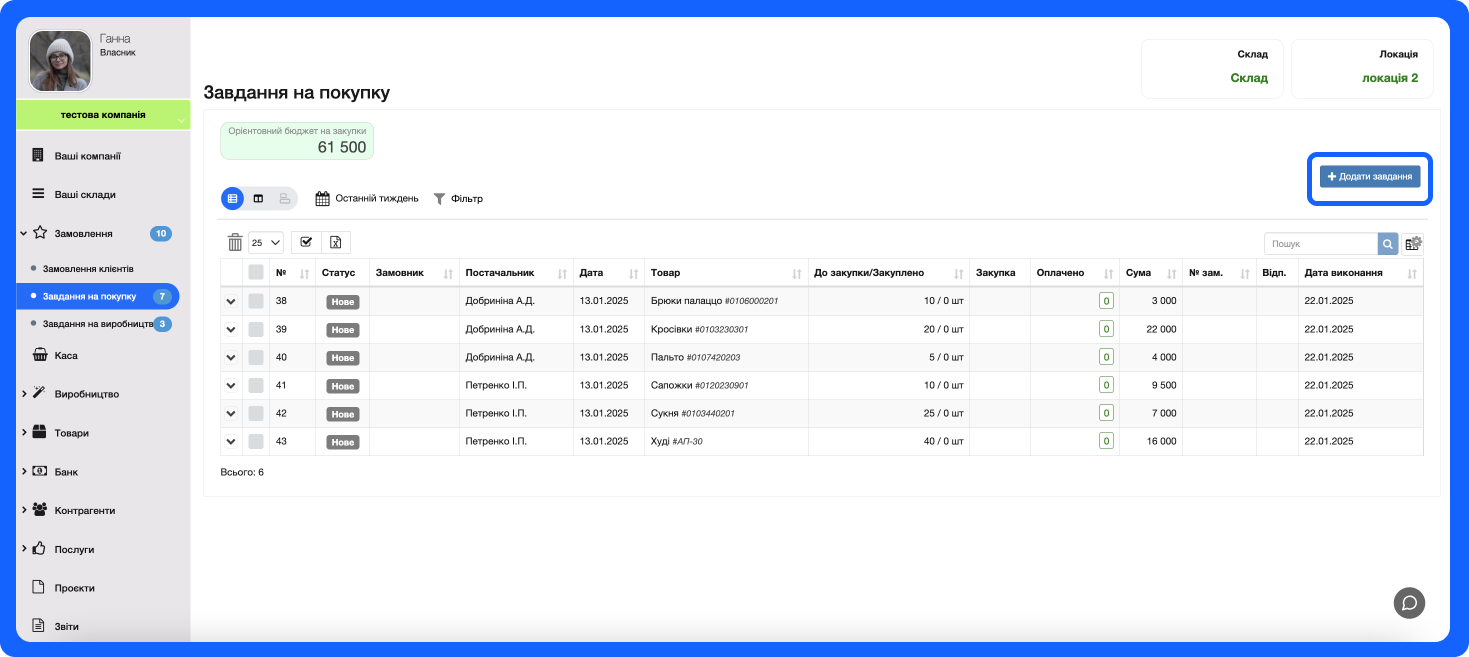This screenshot has width=1469, height=657.
Task: Check the header select-all checkbox
Action: tap(256, 272)
